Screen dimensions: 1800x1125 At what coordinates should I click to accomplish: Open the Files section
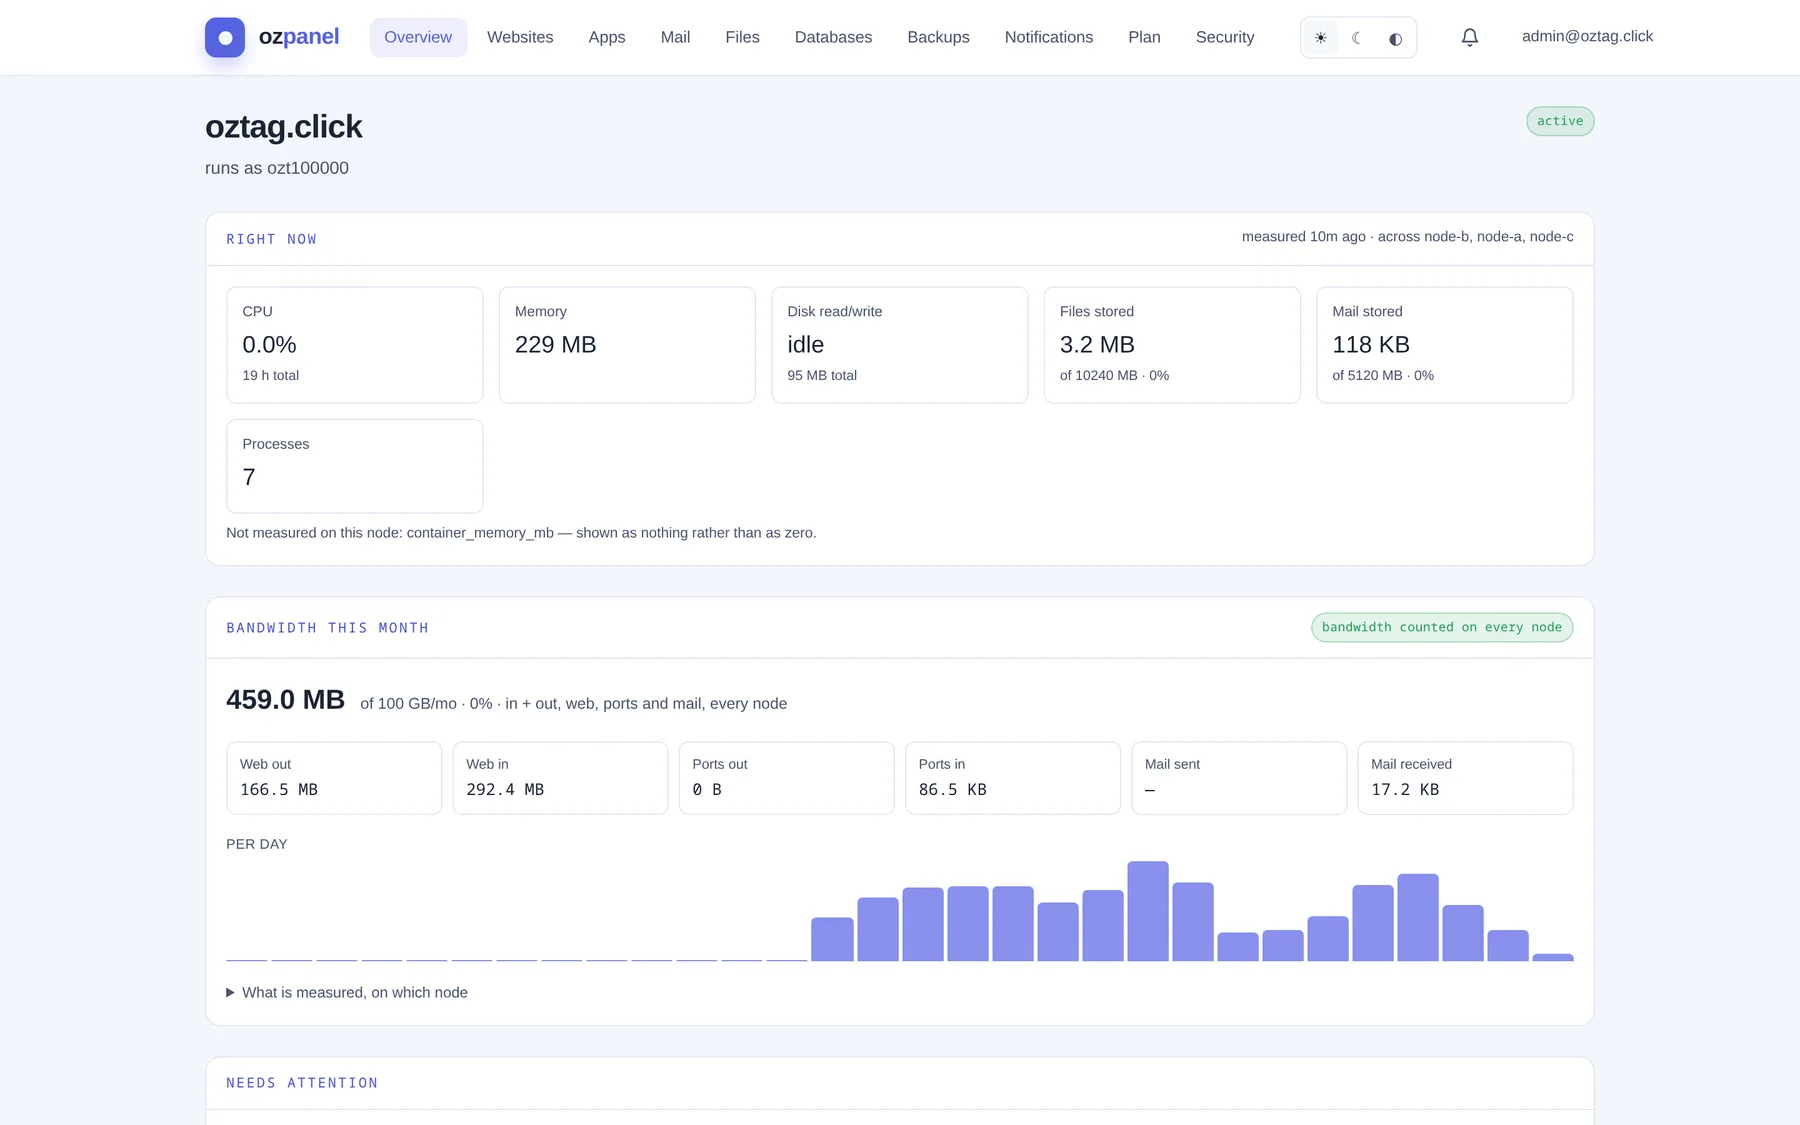point(742,37)
